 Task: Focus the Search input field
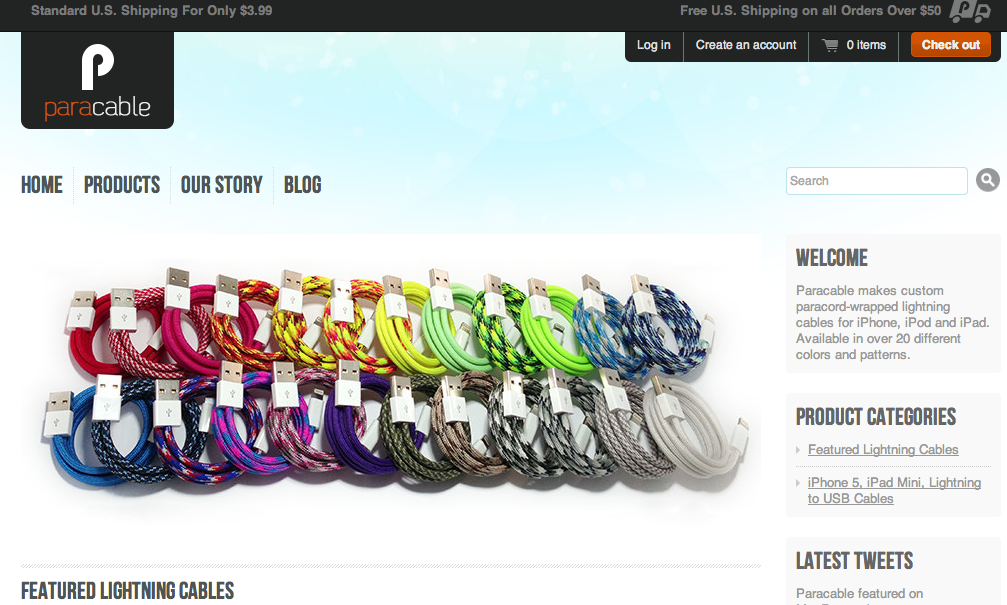[x=877, y=181]
